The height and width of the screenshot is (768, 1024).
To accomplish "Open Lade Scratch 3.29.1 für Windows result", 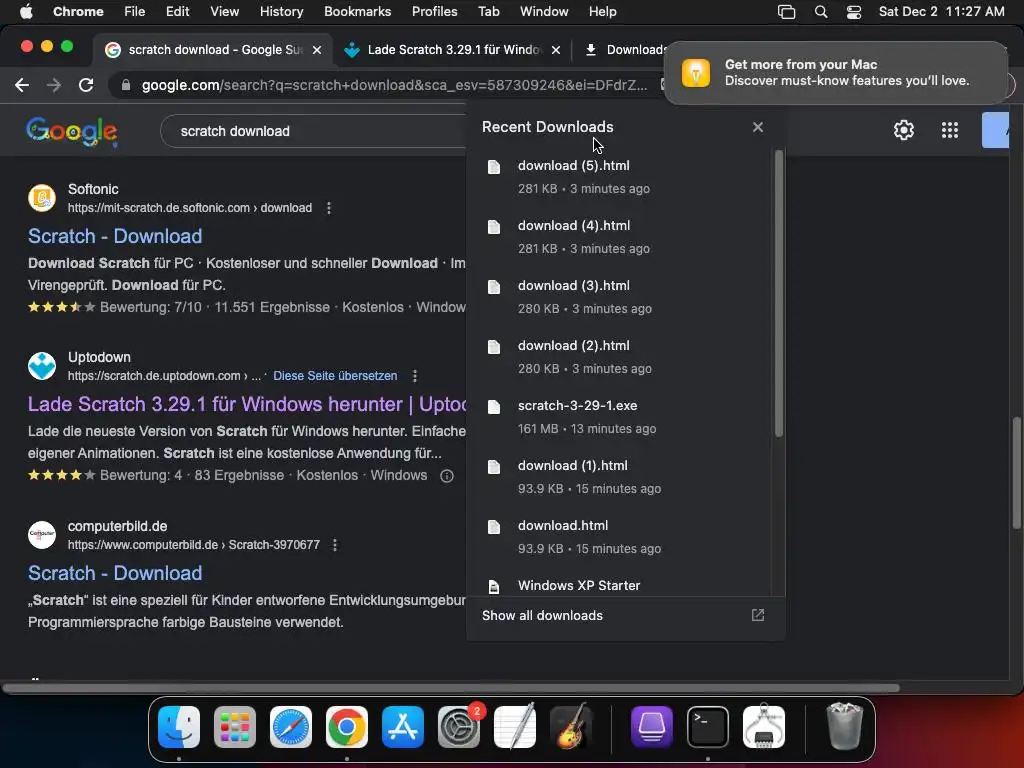I will (247, 404).
